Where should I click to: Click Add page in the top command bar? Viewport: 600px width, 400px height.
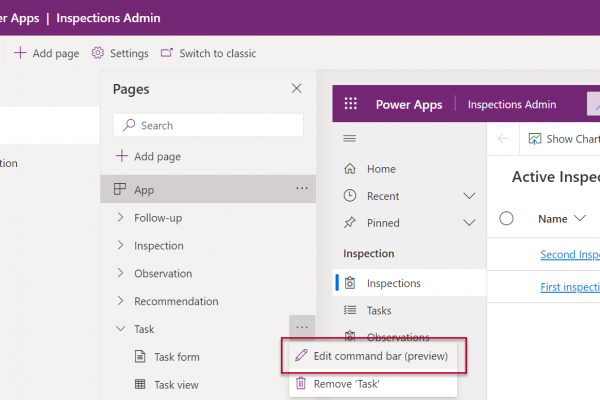coord(47,53)
